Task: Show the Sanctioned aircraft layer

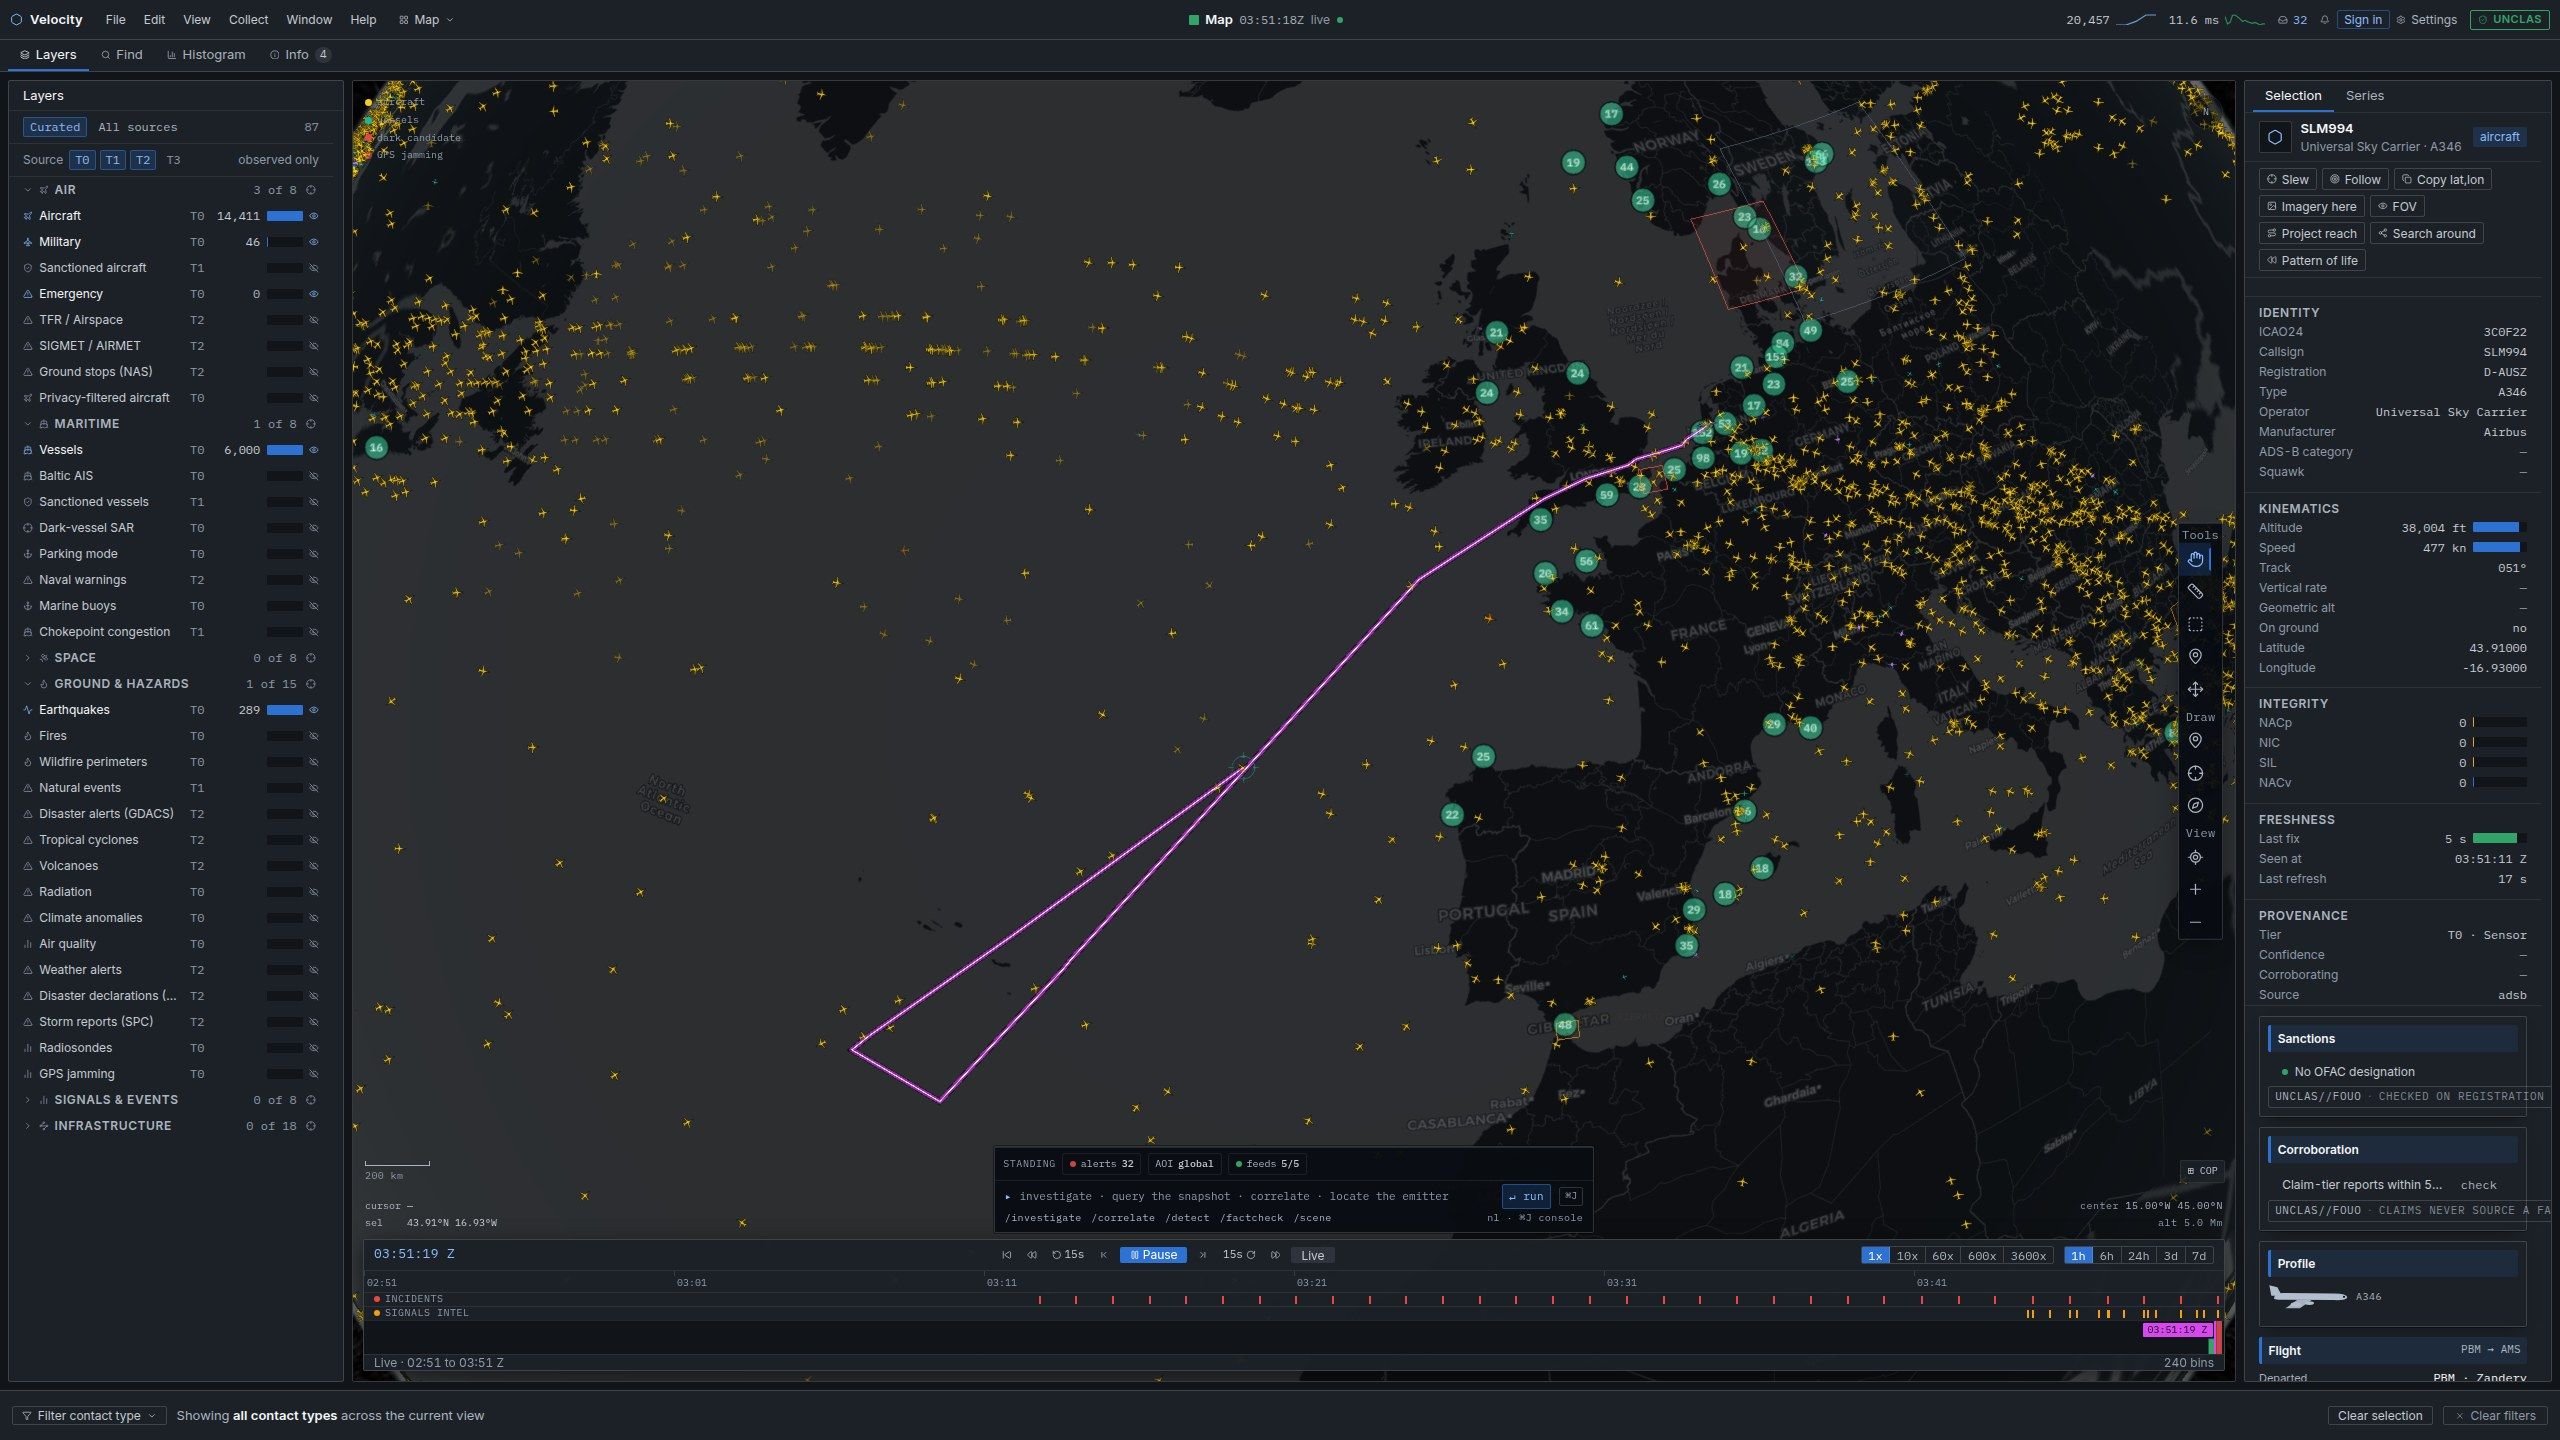Action: click(314, 268)
